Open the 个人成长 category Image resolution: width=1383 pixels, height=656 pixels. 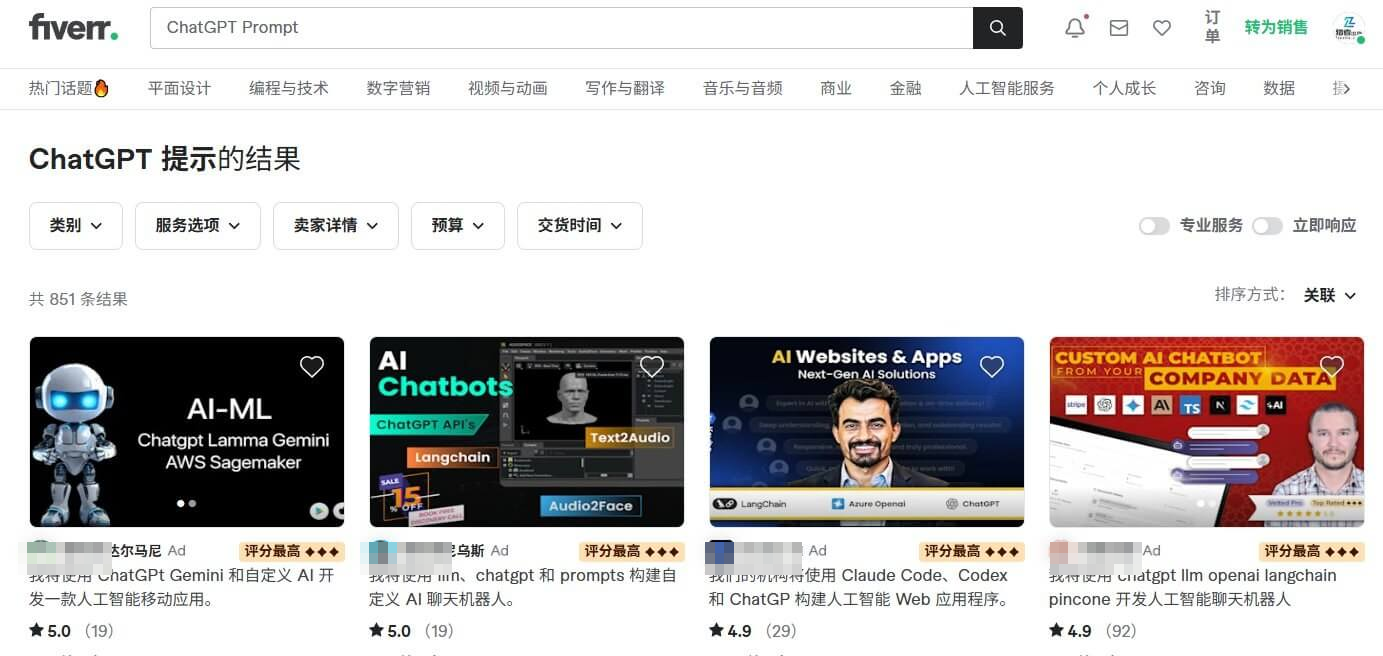pyautogui.click(x=1124, y=88)
